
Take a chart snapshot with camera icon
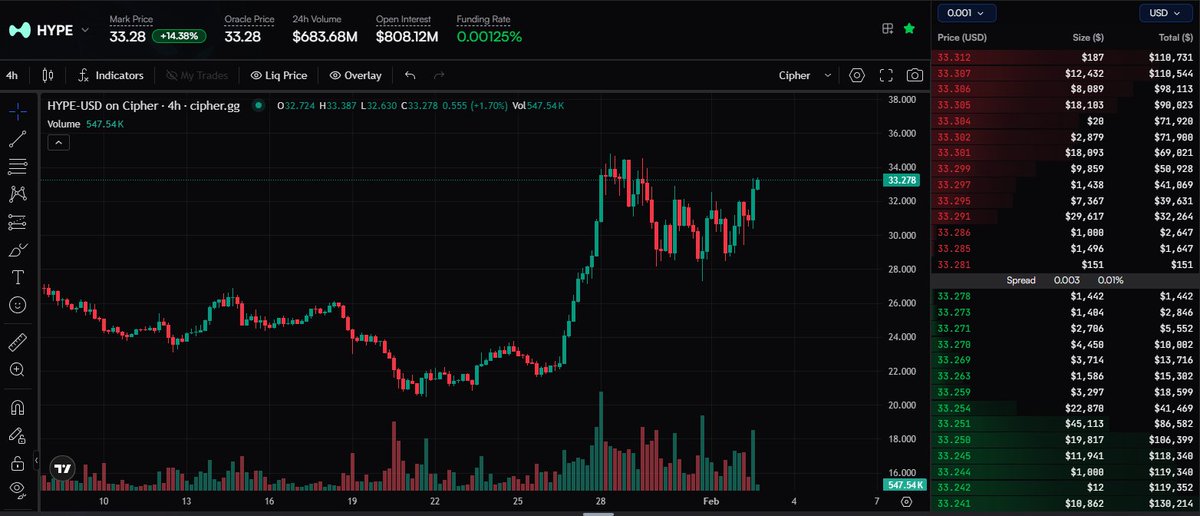click(x=914, y=75)
